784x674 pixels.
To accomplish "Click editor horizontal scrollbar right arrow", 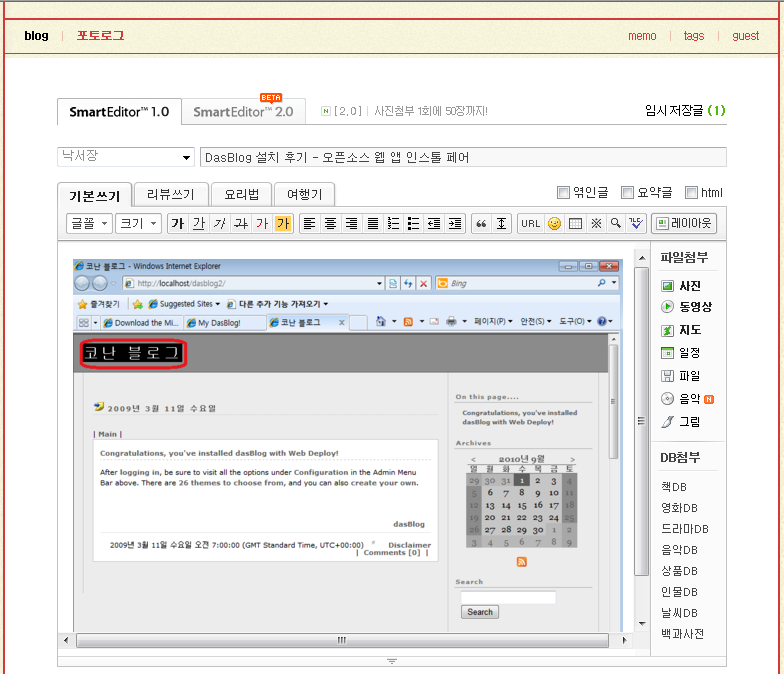I will point(624,640).
